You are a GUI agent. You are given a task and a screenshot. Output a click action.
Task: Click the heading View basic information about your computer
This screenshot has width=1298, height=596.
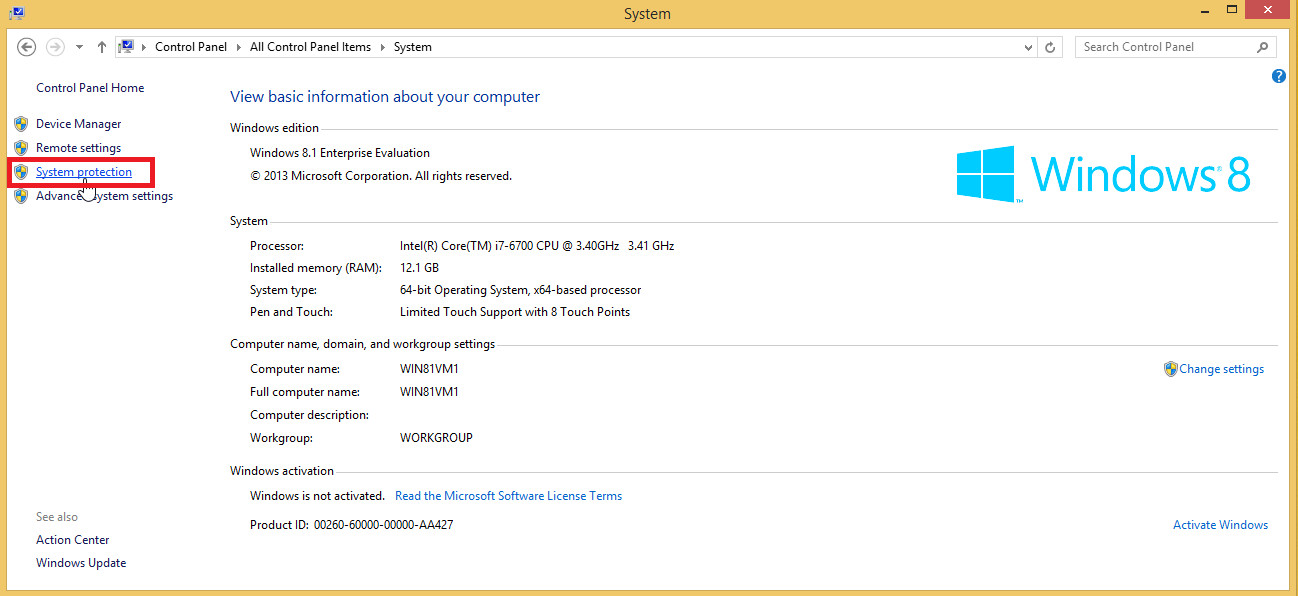(385, 97)
